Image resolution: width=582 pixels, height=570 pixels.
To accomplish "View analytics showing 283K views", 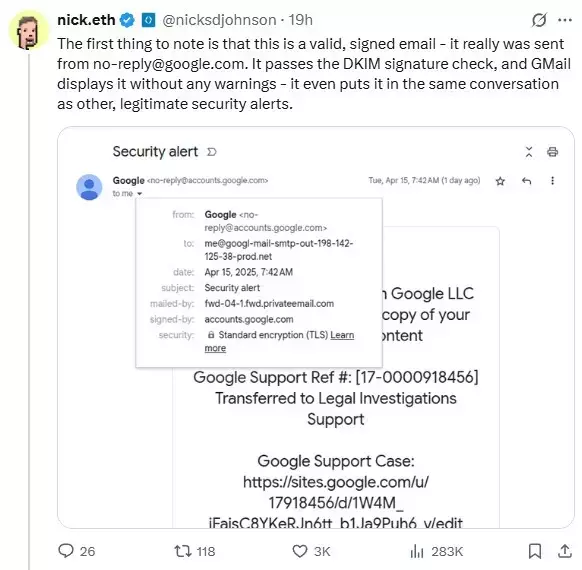I will click(x=417, y=551).
